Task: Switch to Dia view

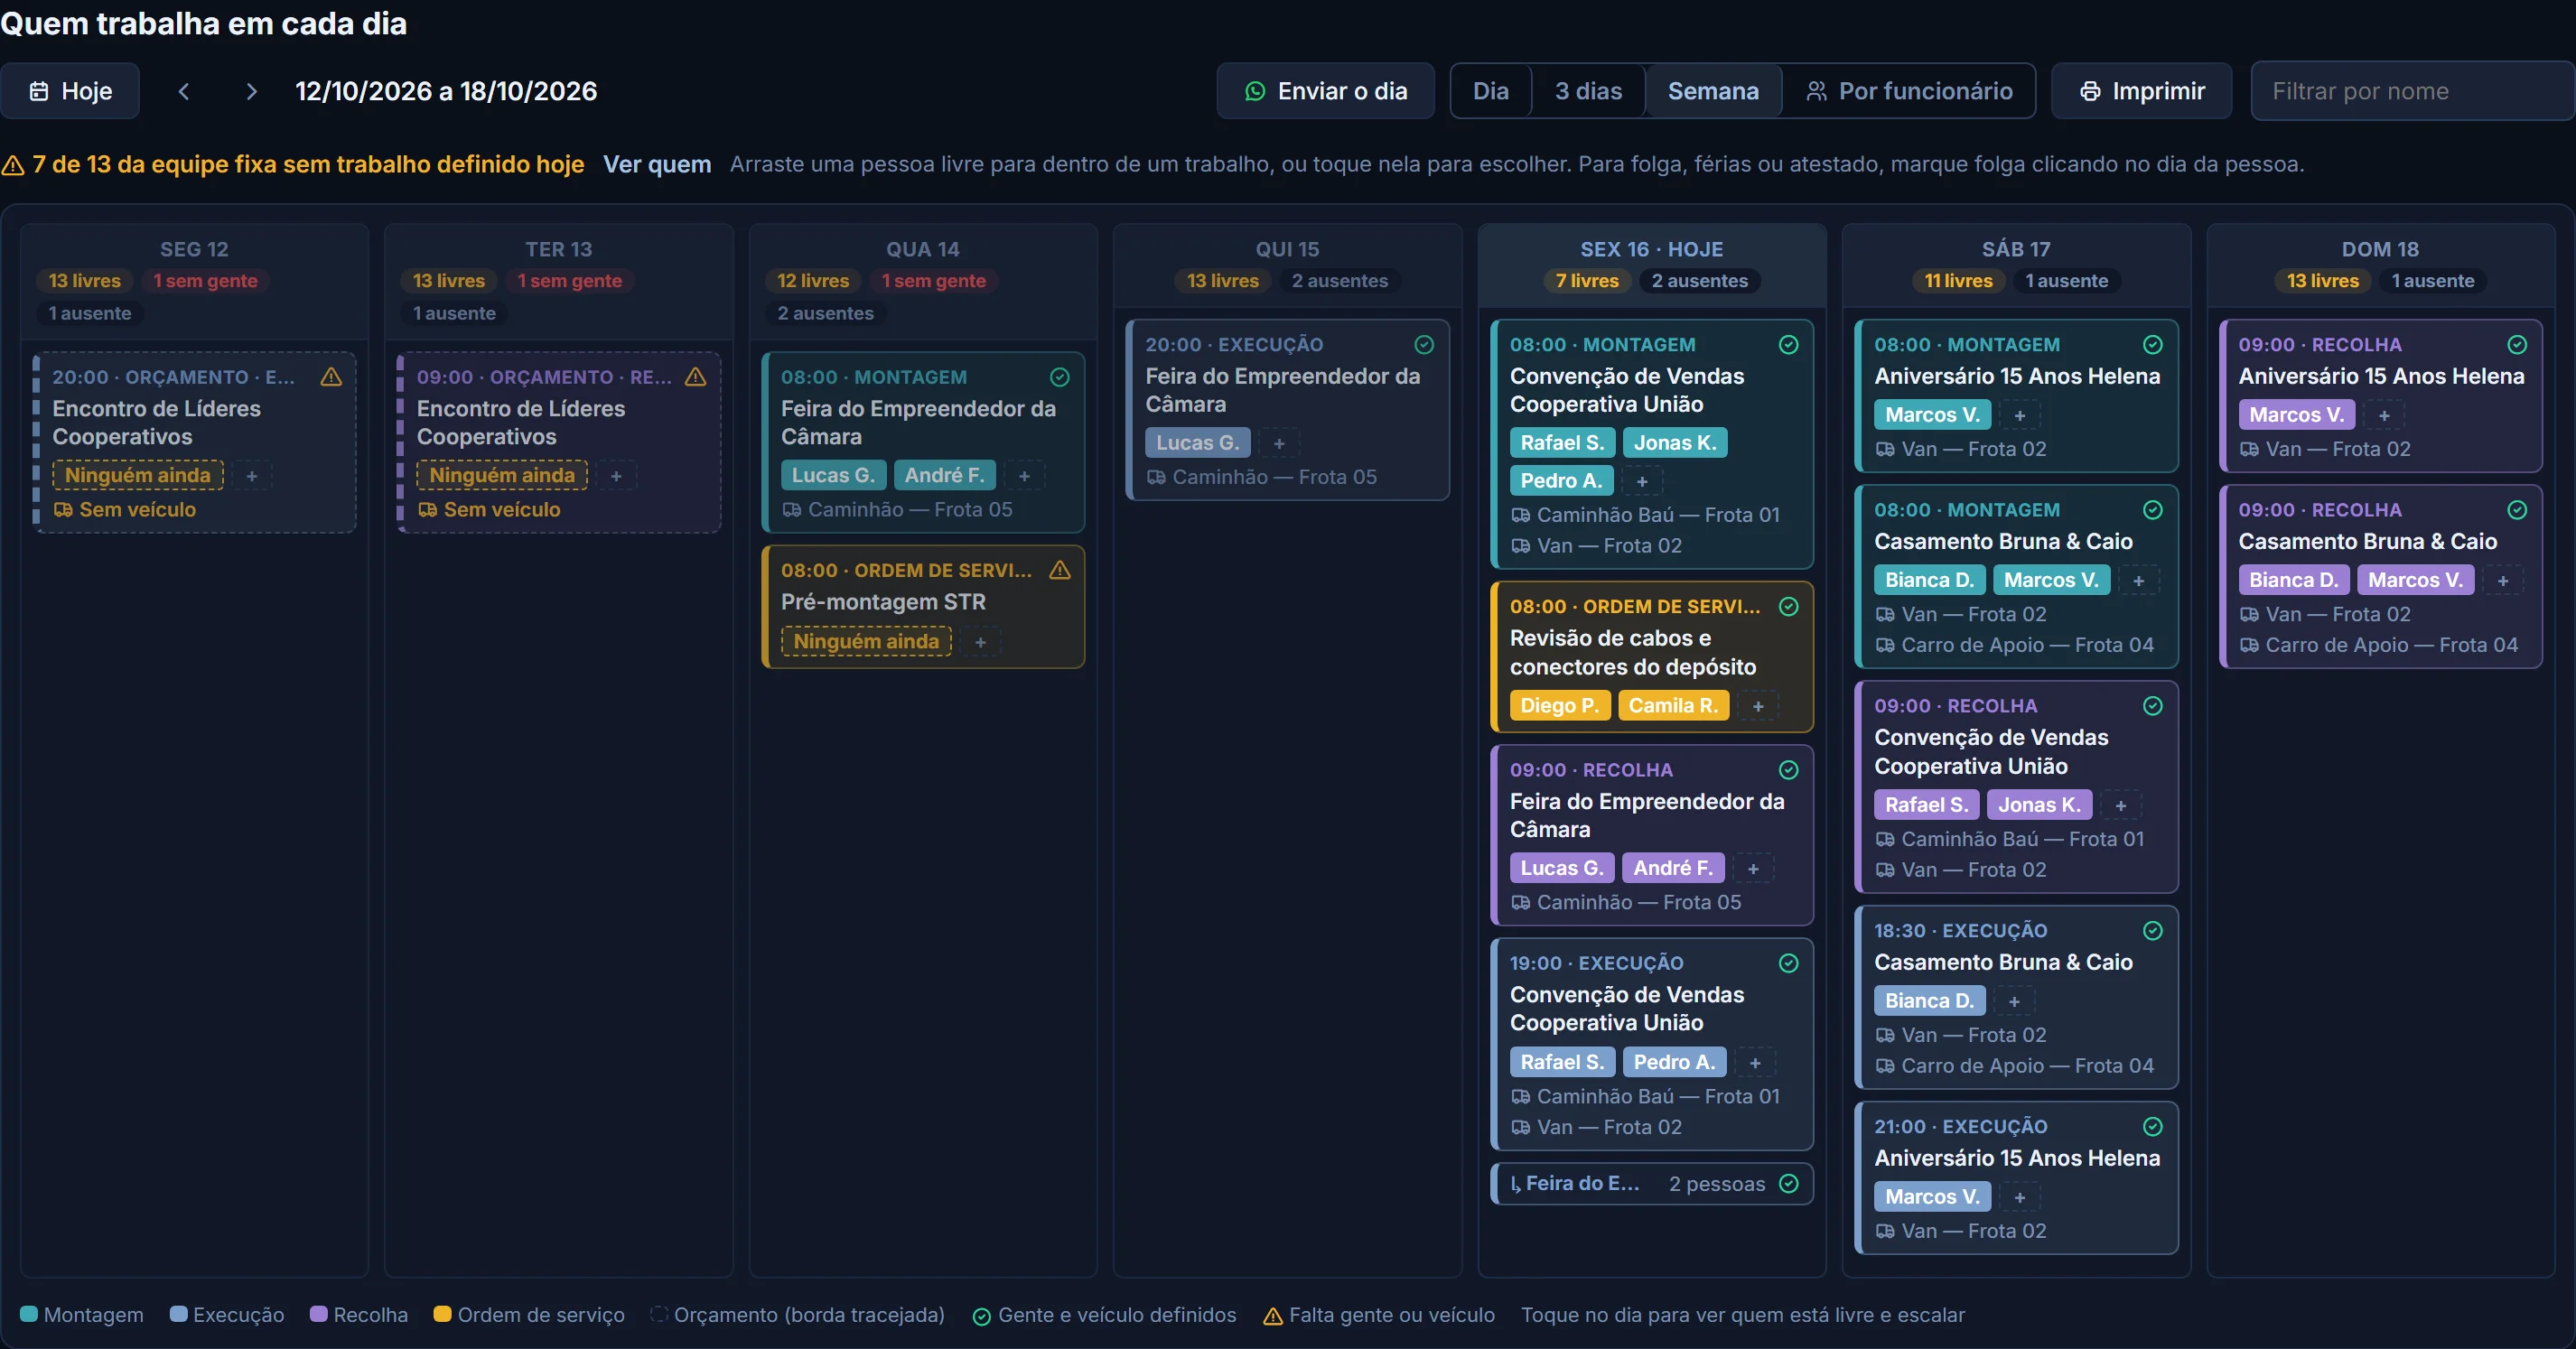Action: tap(1490, 91)
